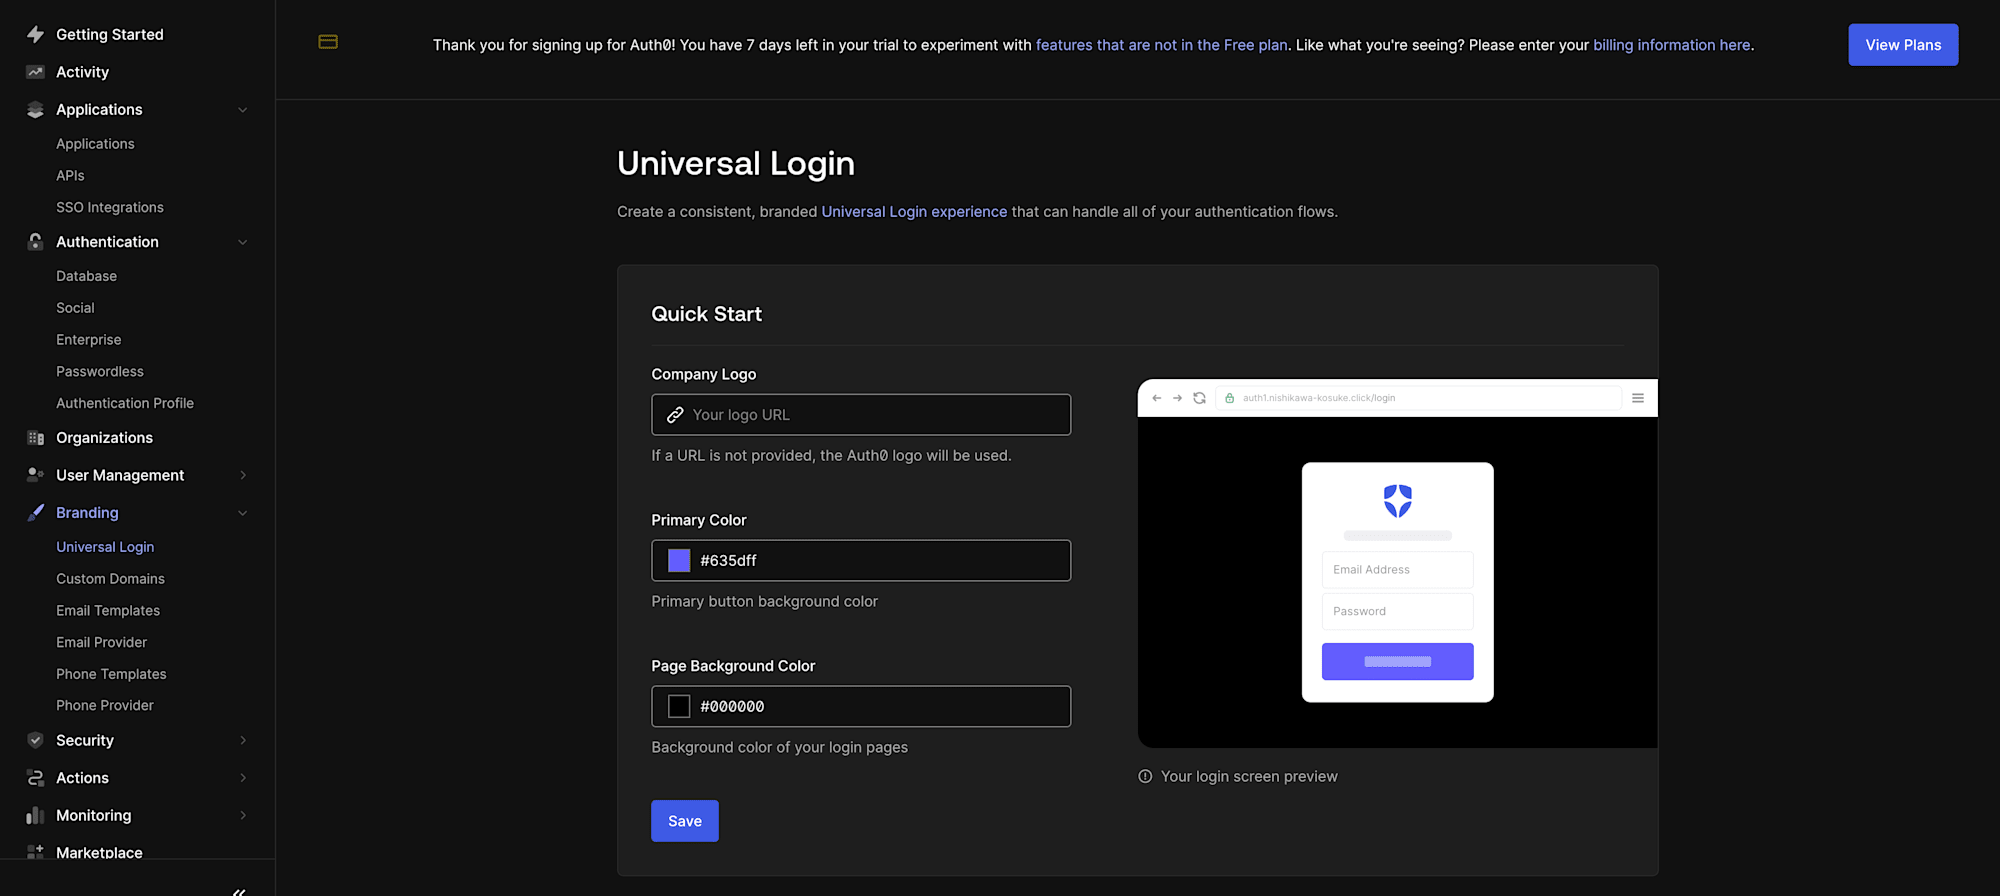
Task: Click the Marketplace icon in sidebar
Action: [36, 852]
